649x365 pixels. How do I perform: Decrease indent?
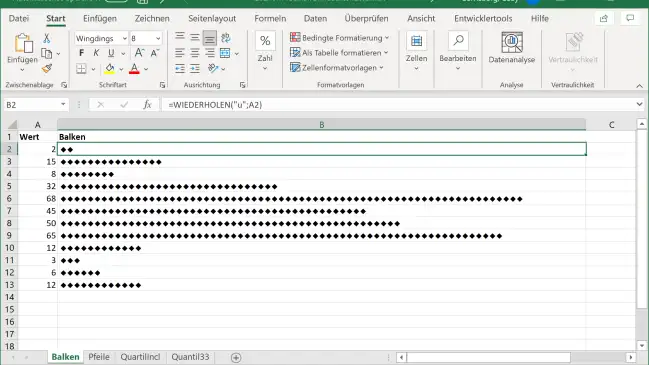click(180, 68)
